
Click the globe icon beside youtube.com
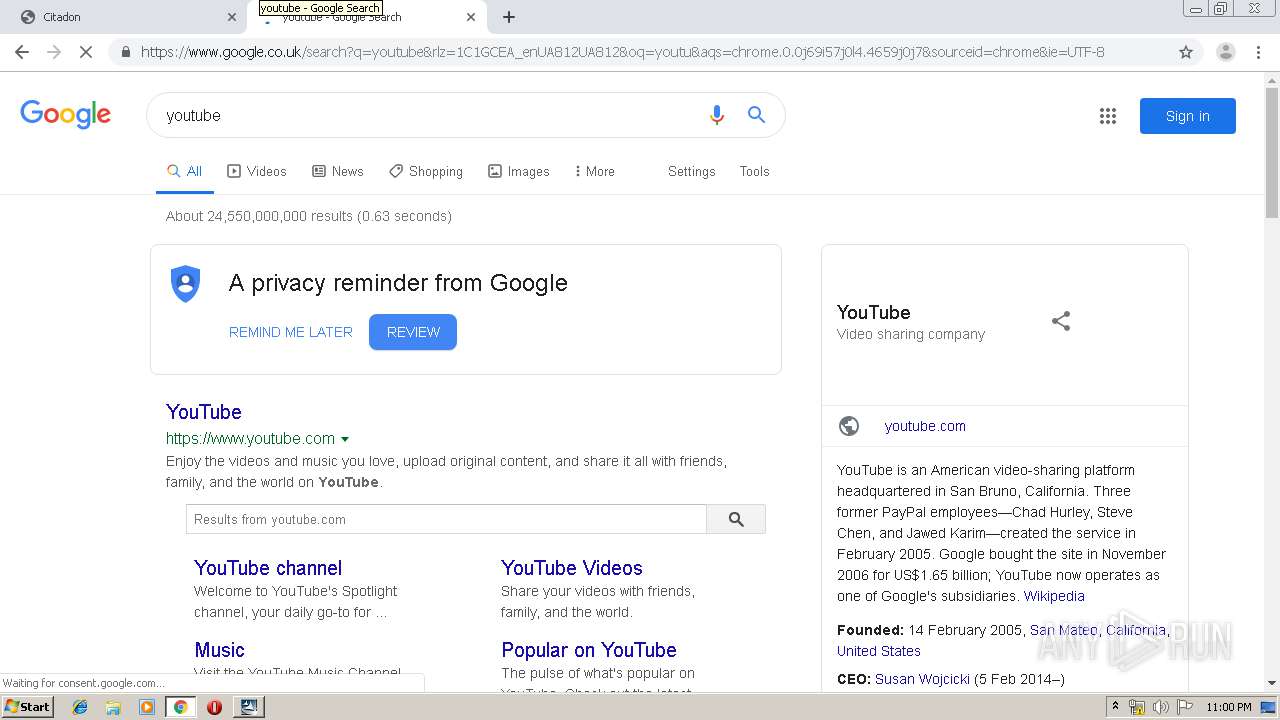click(849, 426)
